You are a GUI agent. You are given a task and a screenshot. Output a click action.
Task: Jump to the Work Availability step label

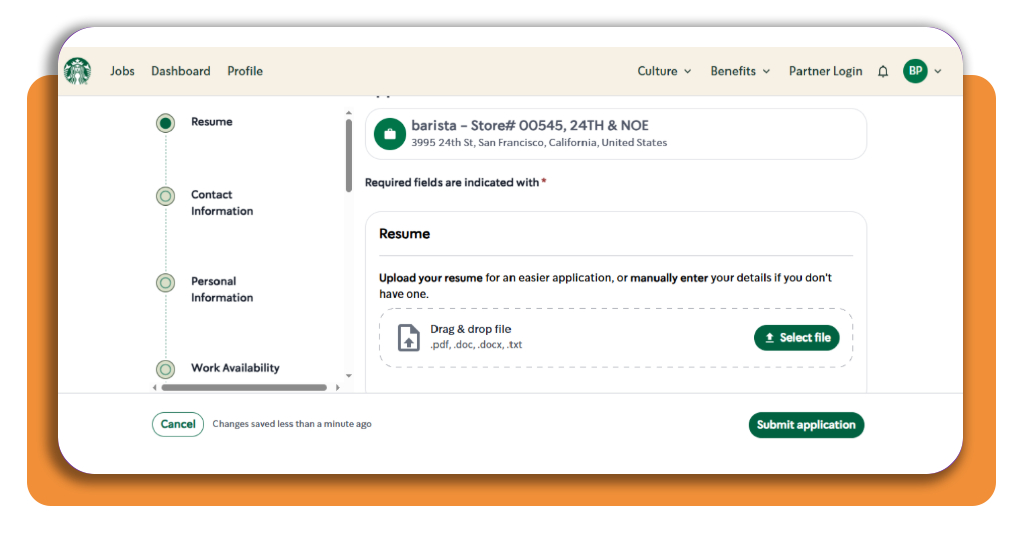tap(235, 368)
